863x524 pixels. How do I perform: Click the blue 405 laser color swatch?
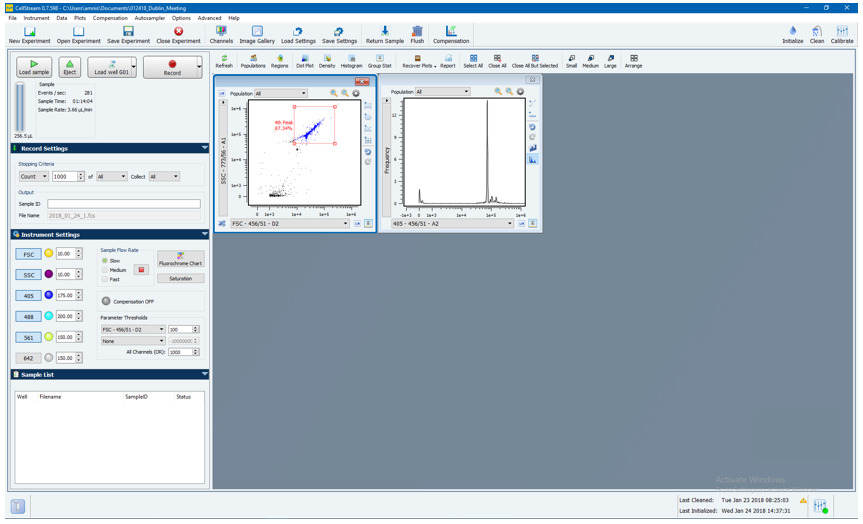48,295
